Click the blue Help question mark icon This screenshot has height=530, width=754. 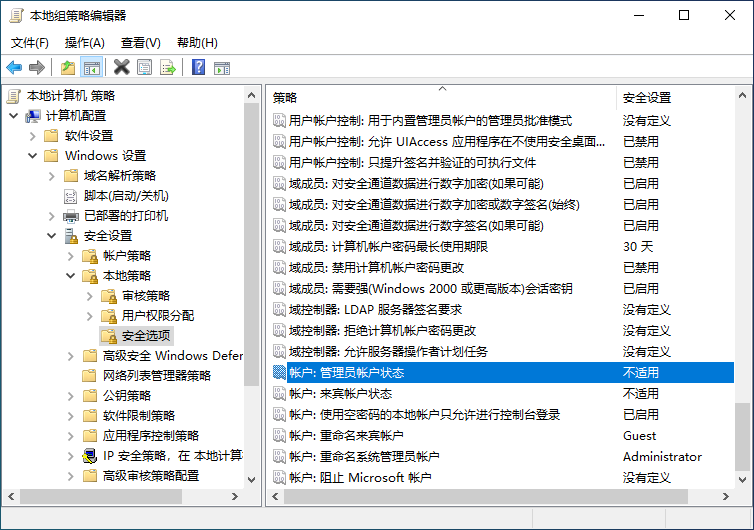tap(198, 67)
